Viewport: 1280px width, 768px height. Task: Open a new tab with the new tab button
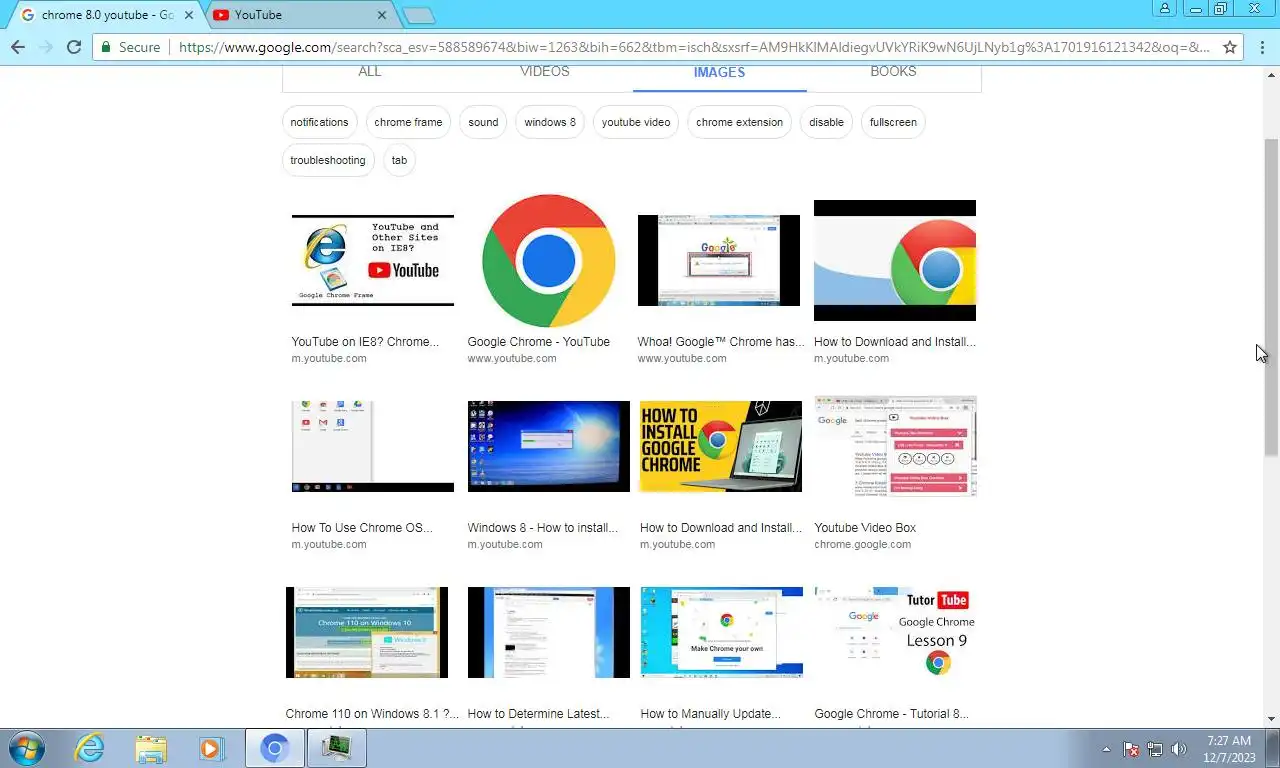418,15
